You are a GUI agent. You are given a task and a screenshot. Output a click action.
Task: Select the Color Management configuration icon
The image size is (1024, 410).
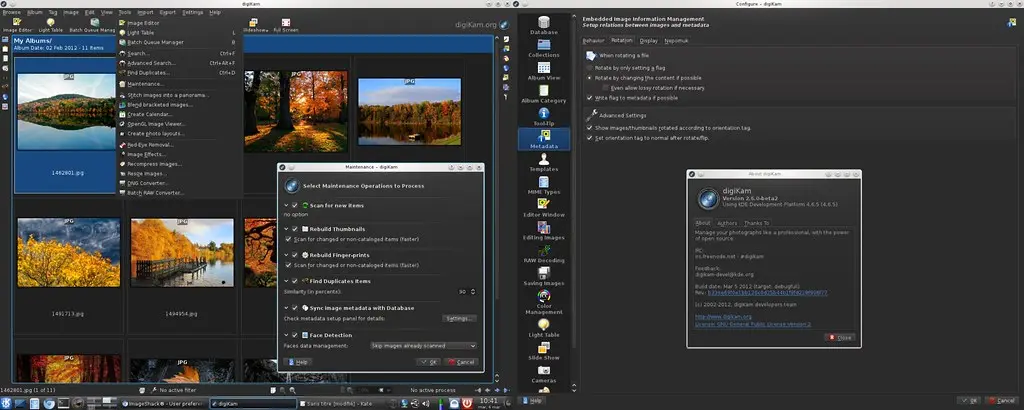point(544,300)
